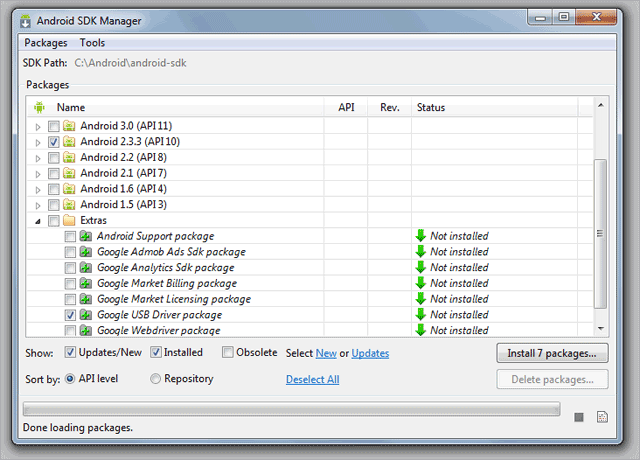
Task: Check the Google Market Licensing package checkbox
Action: pos(70,300)
